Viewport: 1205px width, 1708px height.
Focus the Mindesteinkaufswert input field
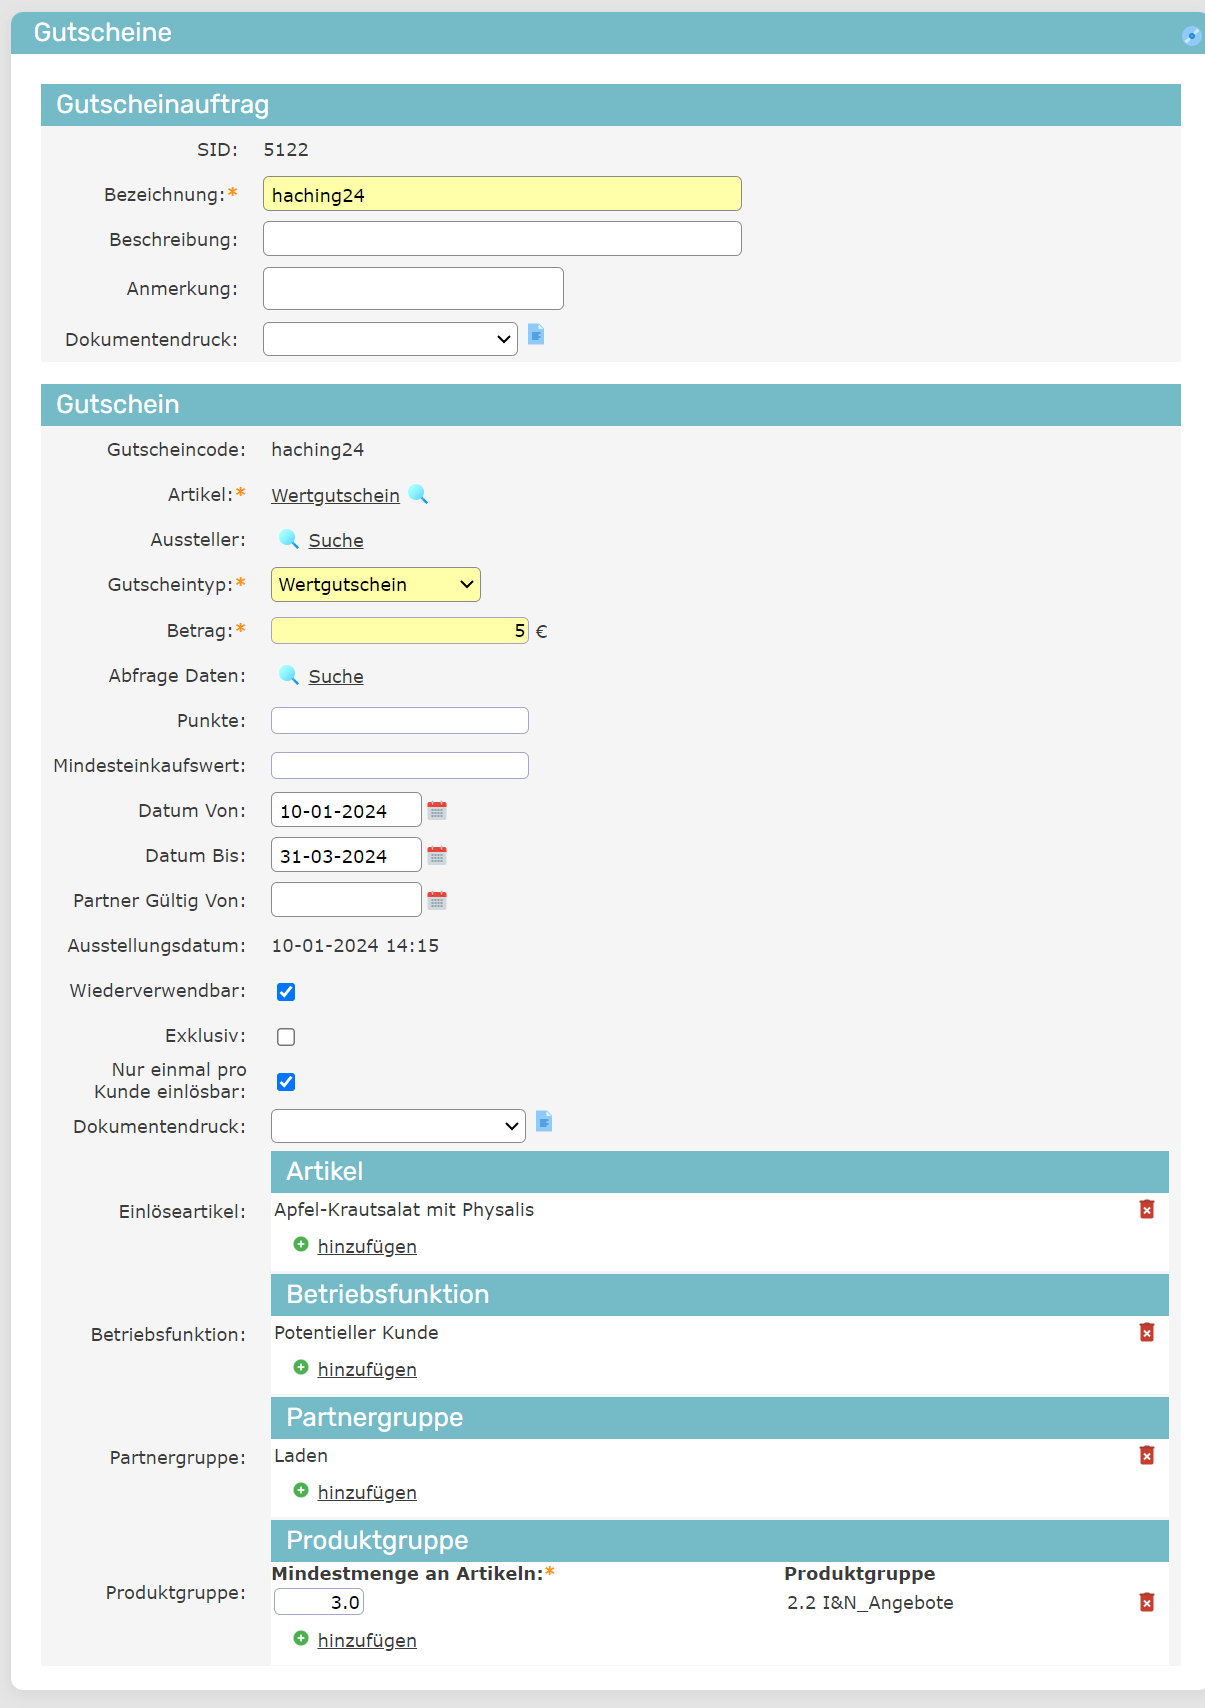point(399,766)
